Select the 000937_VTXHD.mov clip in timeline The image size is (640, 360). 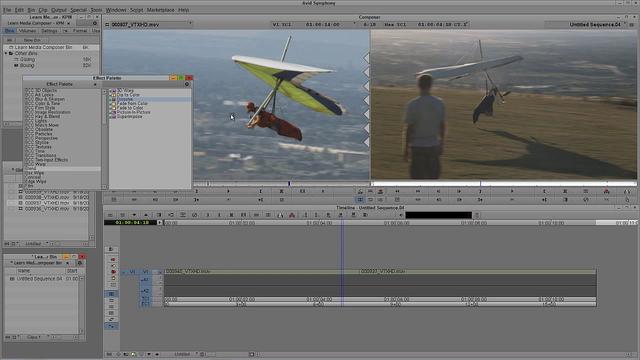478,271
